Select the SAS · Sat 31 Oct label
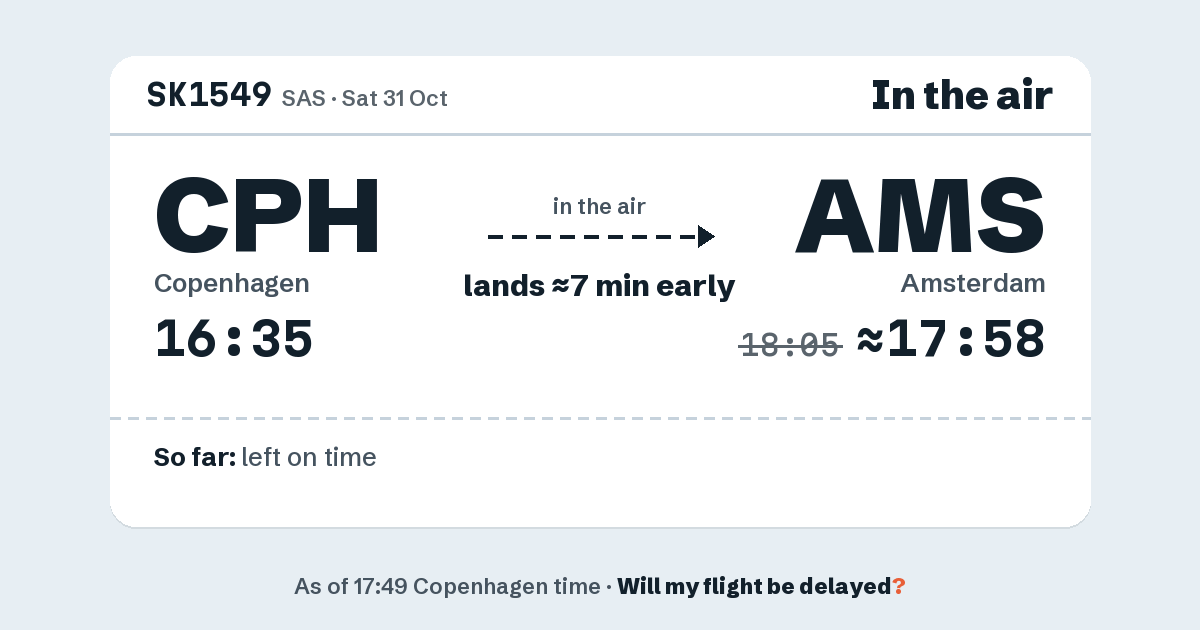This screenshot has height=630, width=1200. [365, 98]
